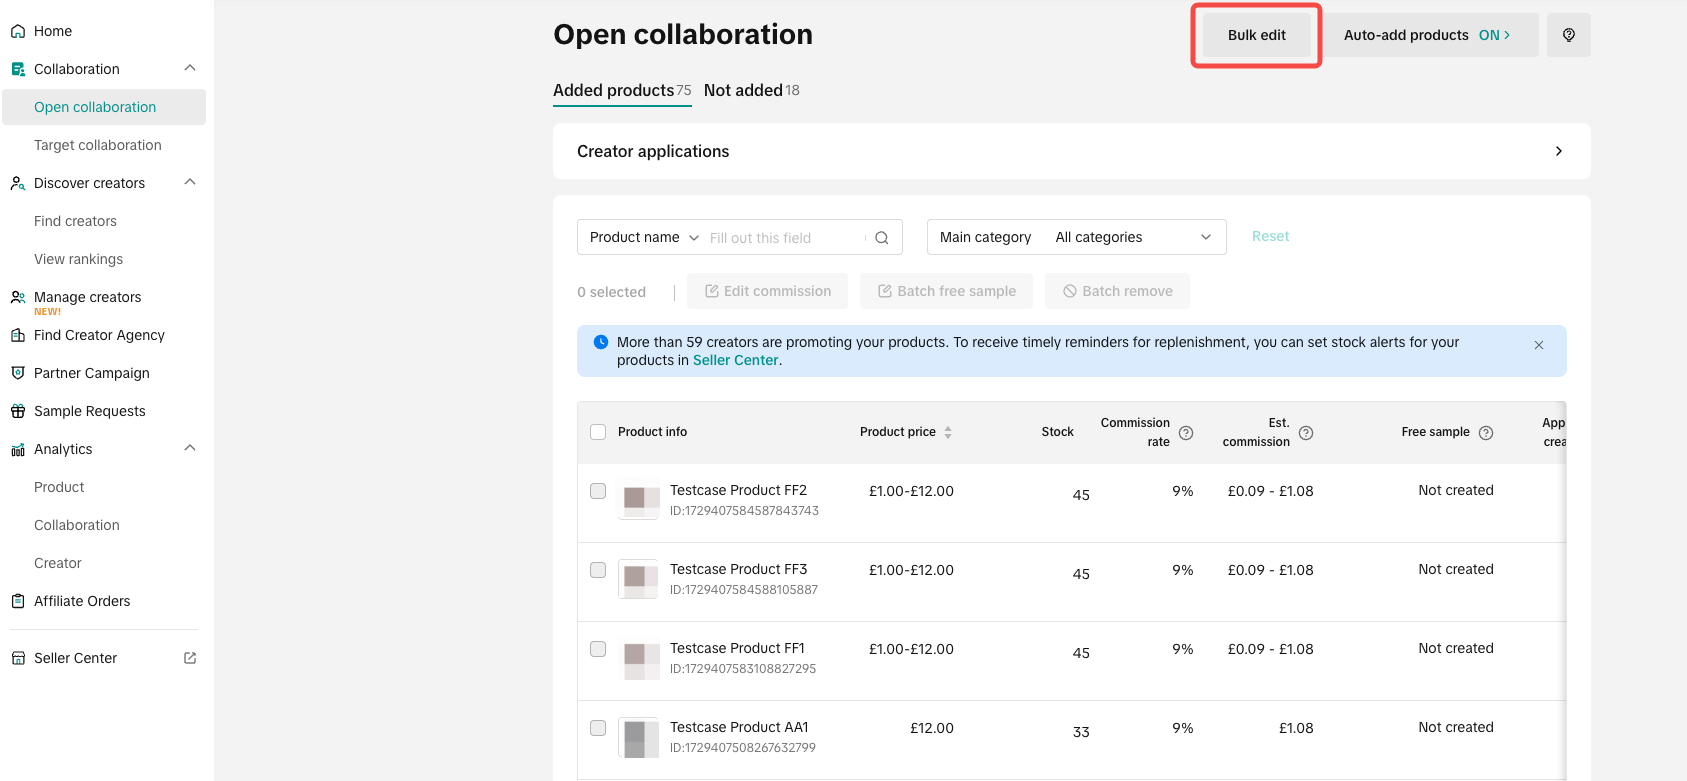Tick the select-all checkbox in table header

click(598, 432)
